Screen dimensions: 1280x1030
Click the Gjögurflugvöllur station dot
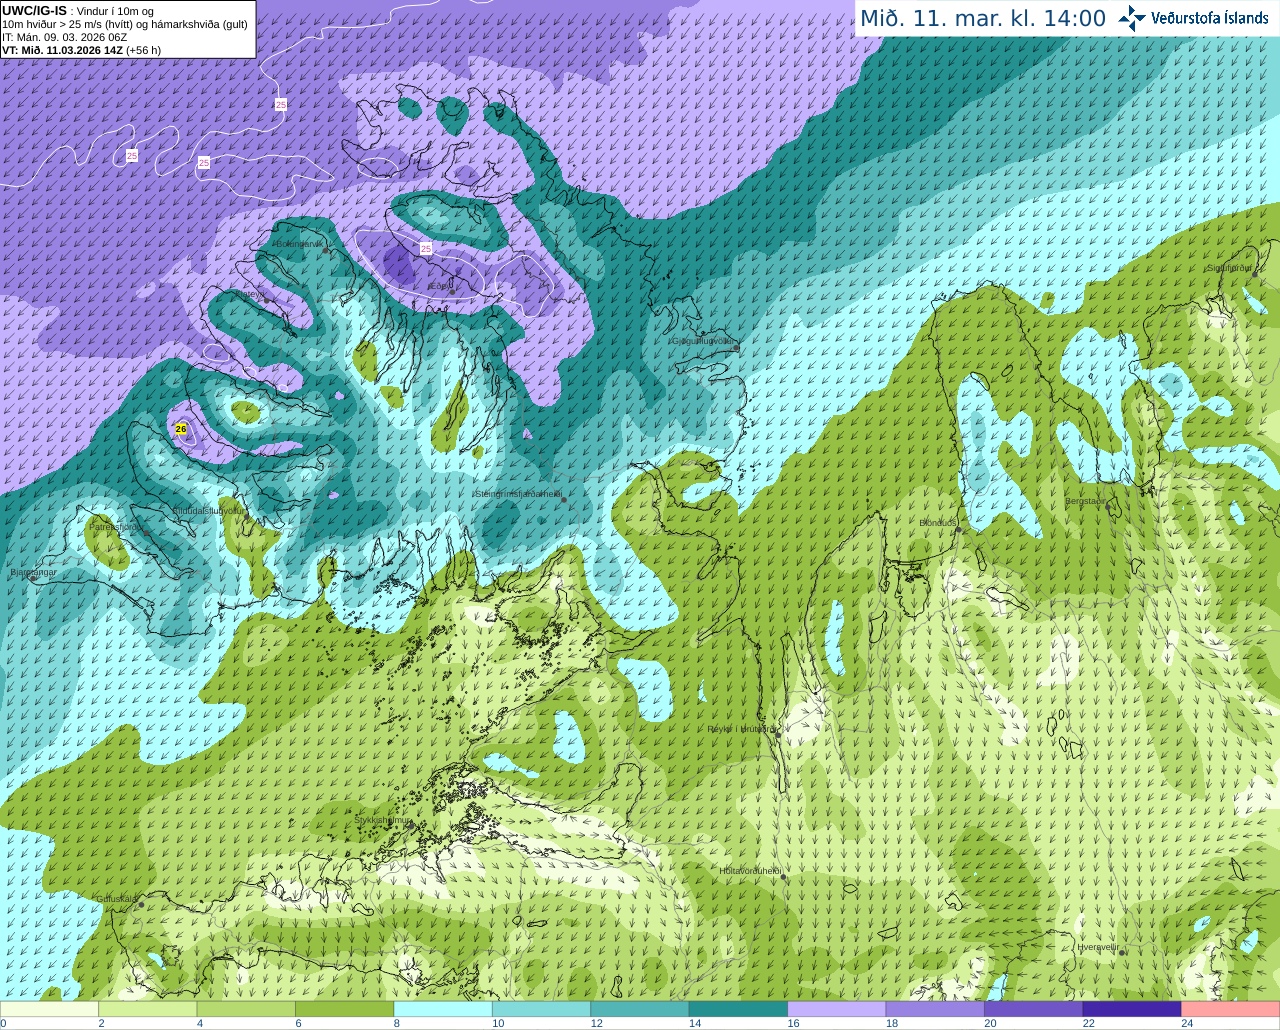coord(737,348)
